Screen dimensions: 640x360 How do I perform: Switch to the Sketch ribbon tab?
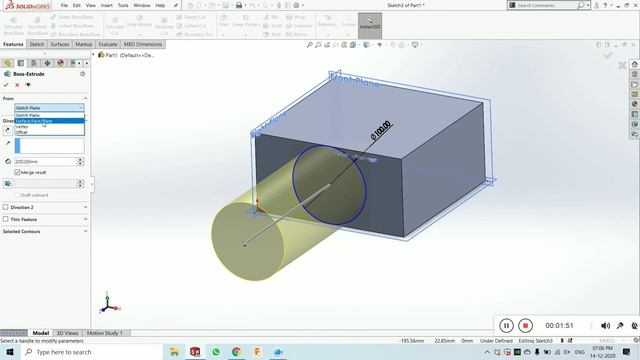click(x=36, y=44)
